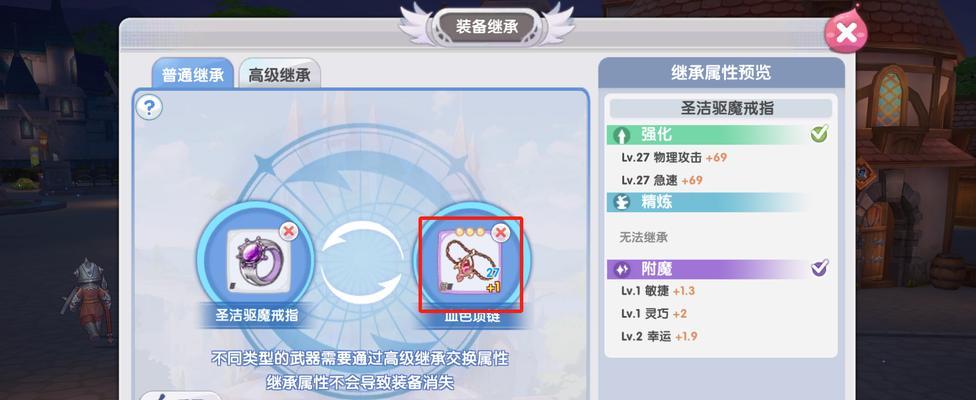Select the Lv.1 敏捷 +1.3 enchant row
976x400 pixels.
(x=658, y=291)
